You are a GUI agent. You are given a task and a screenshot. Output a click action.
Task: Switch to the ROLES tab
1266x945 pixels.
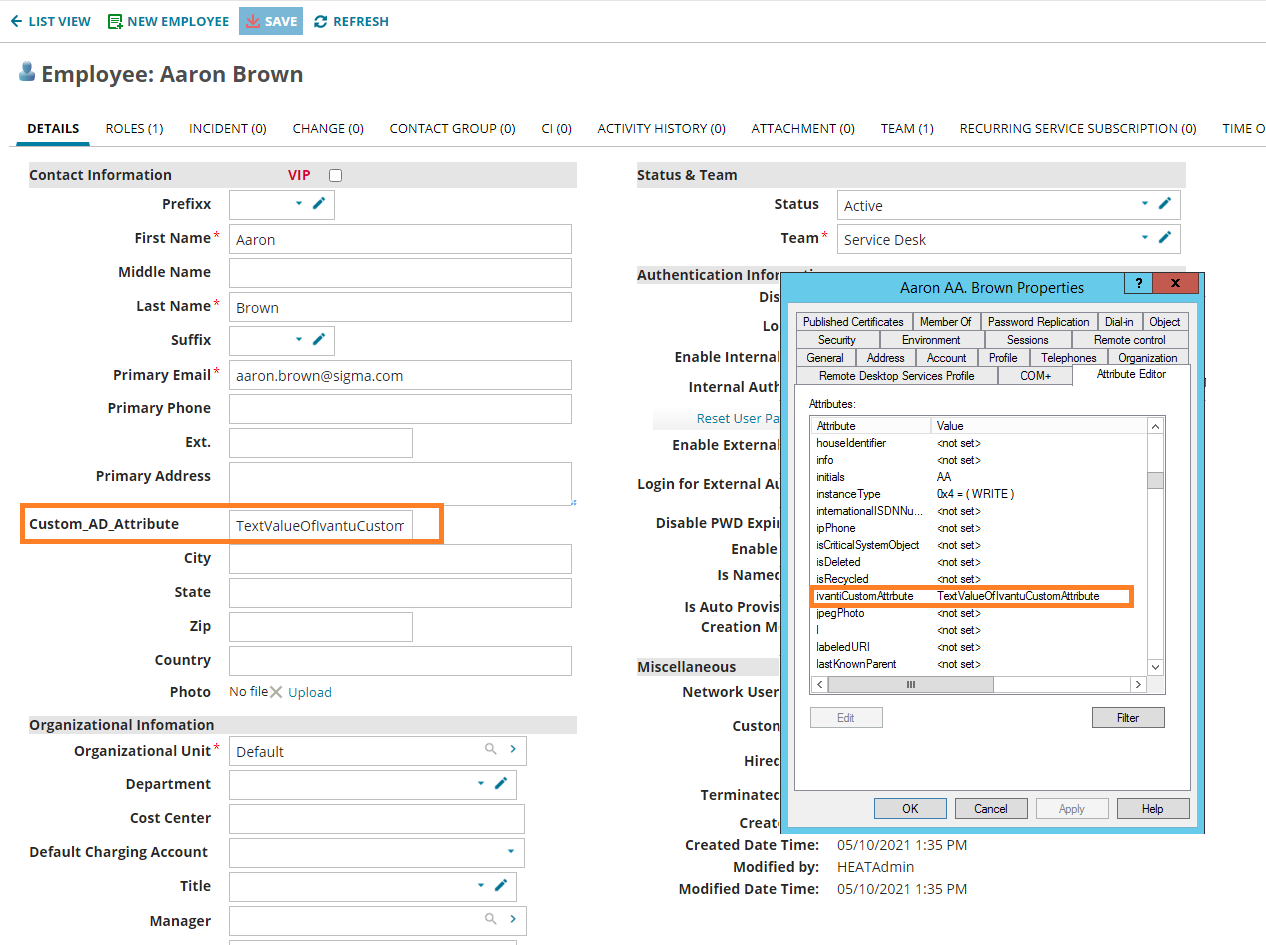click(133, 128)
